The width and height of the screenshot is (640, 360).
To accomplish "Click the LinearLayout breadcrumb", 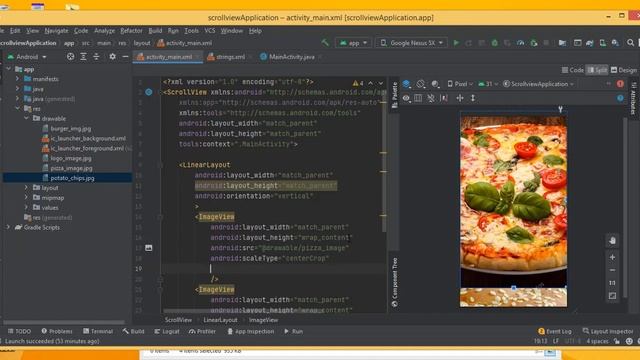I will coord(220,320).
